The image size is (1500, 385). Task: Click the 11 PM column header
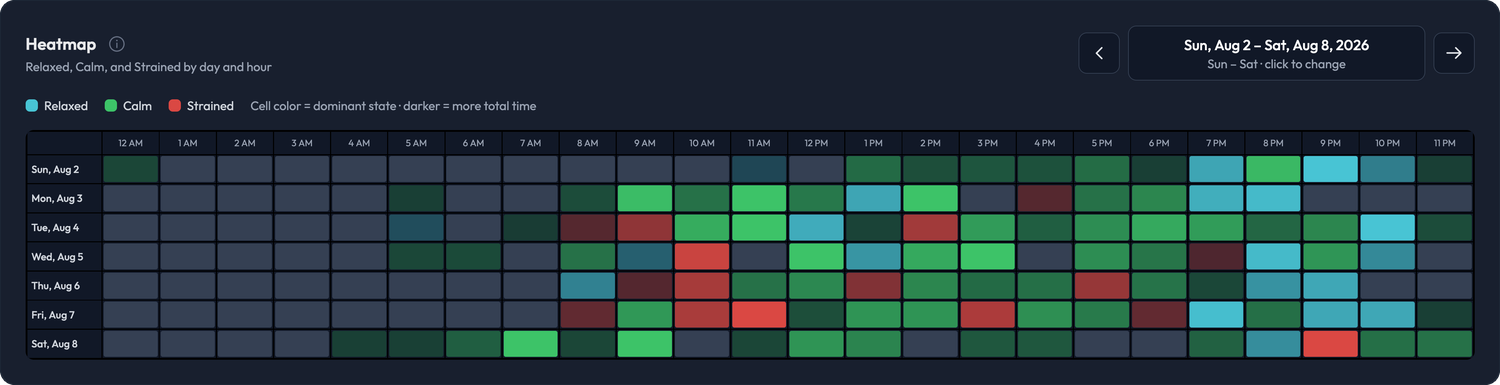click(x=1446, y=143)
